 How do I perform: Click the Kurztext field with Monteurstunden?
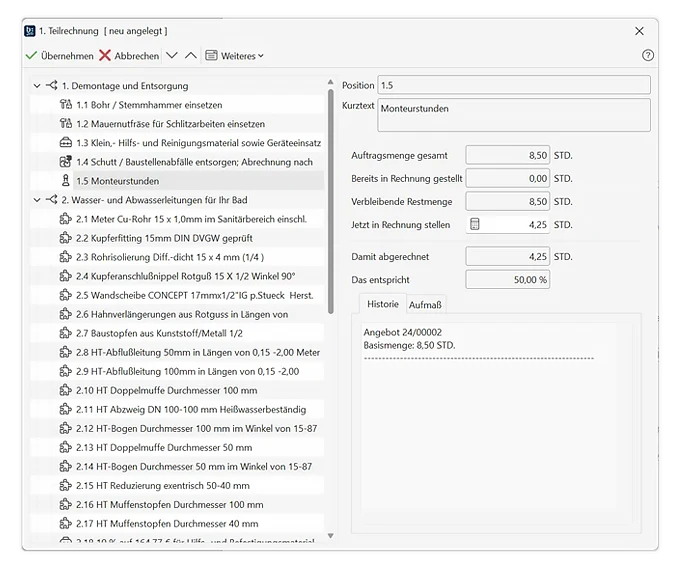click(514, 115)
